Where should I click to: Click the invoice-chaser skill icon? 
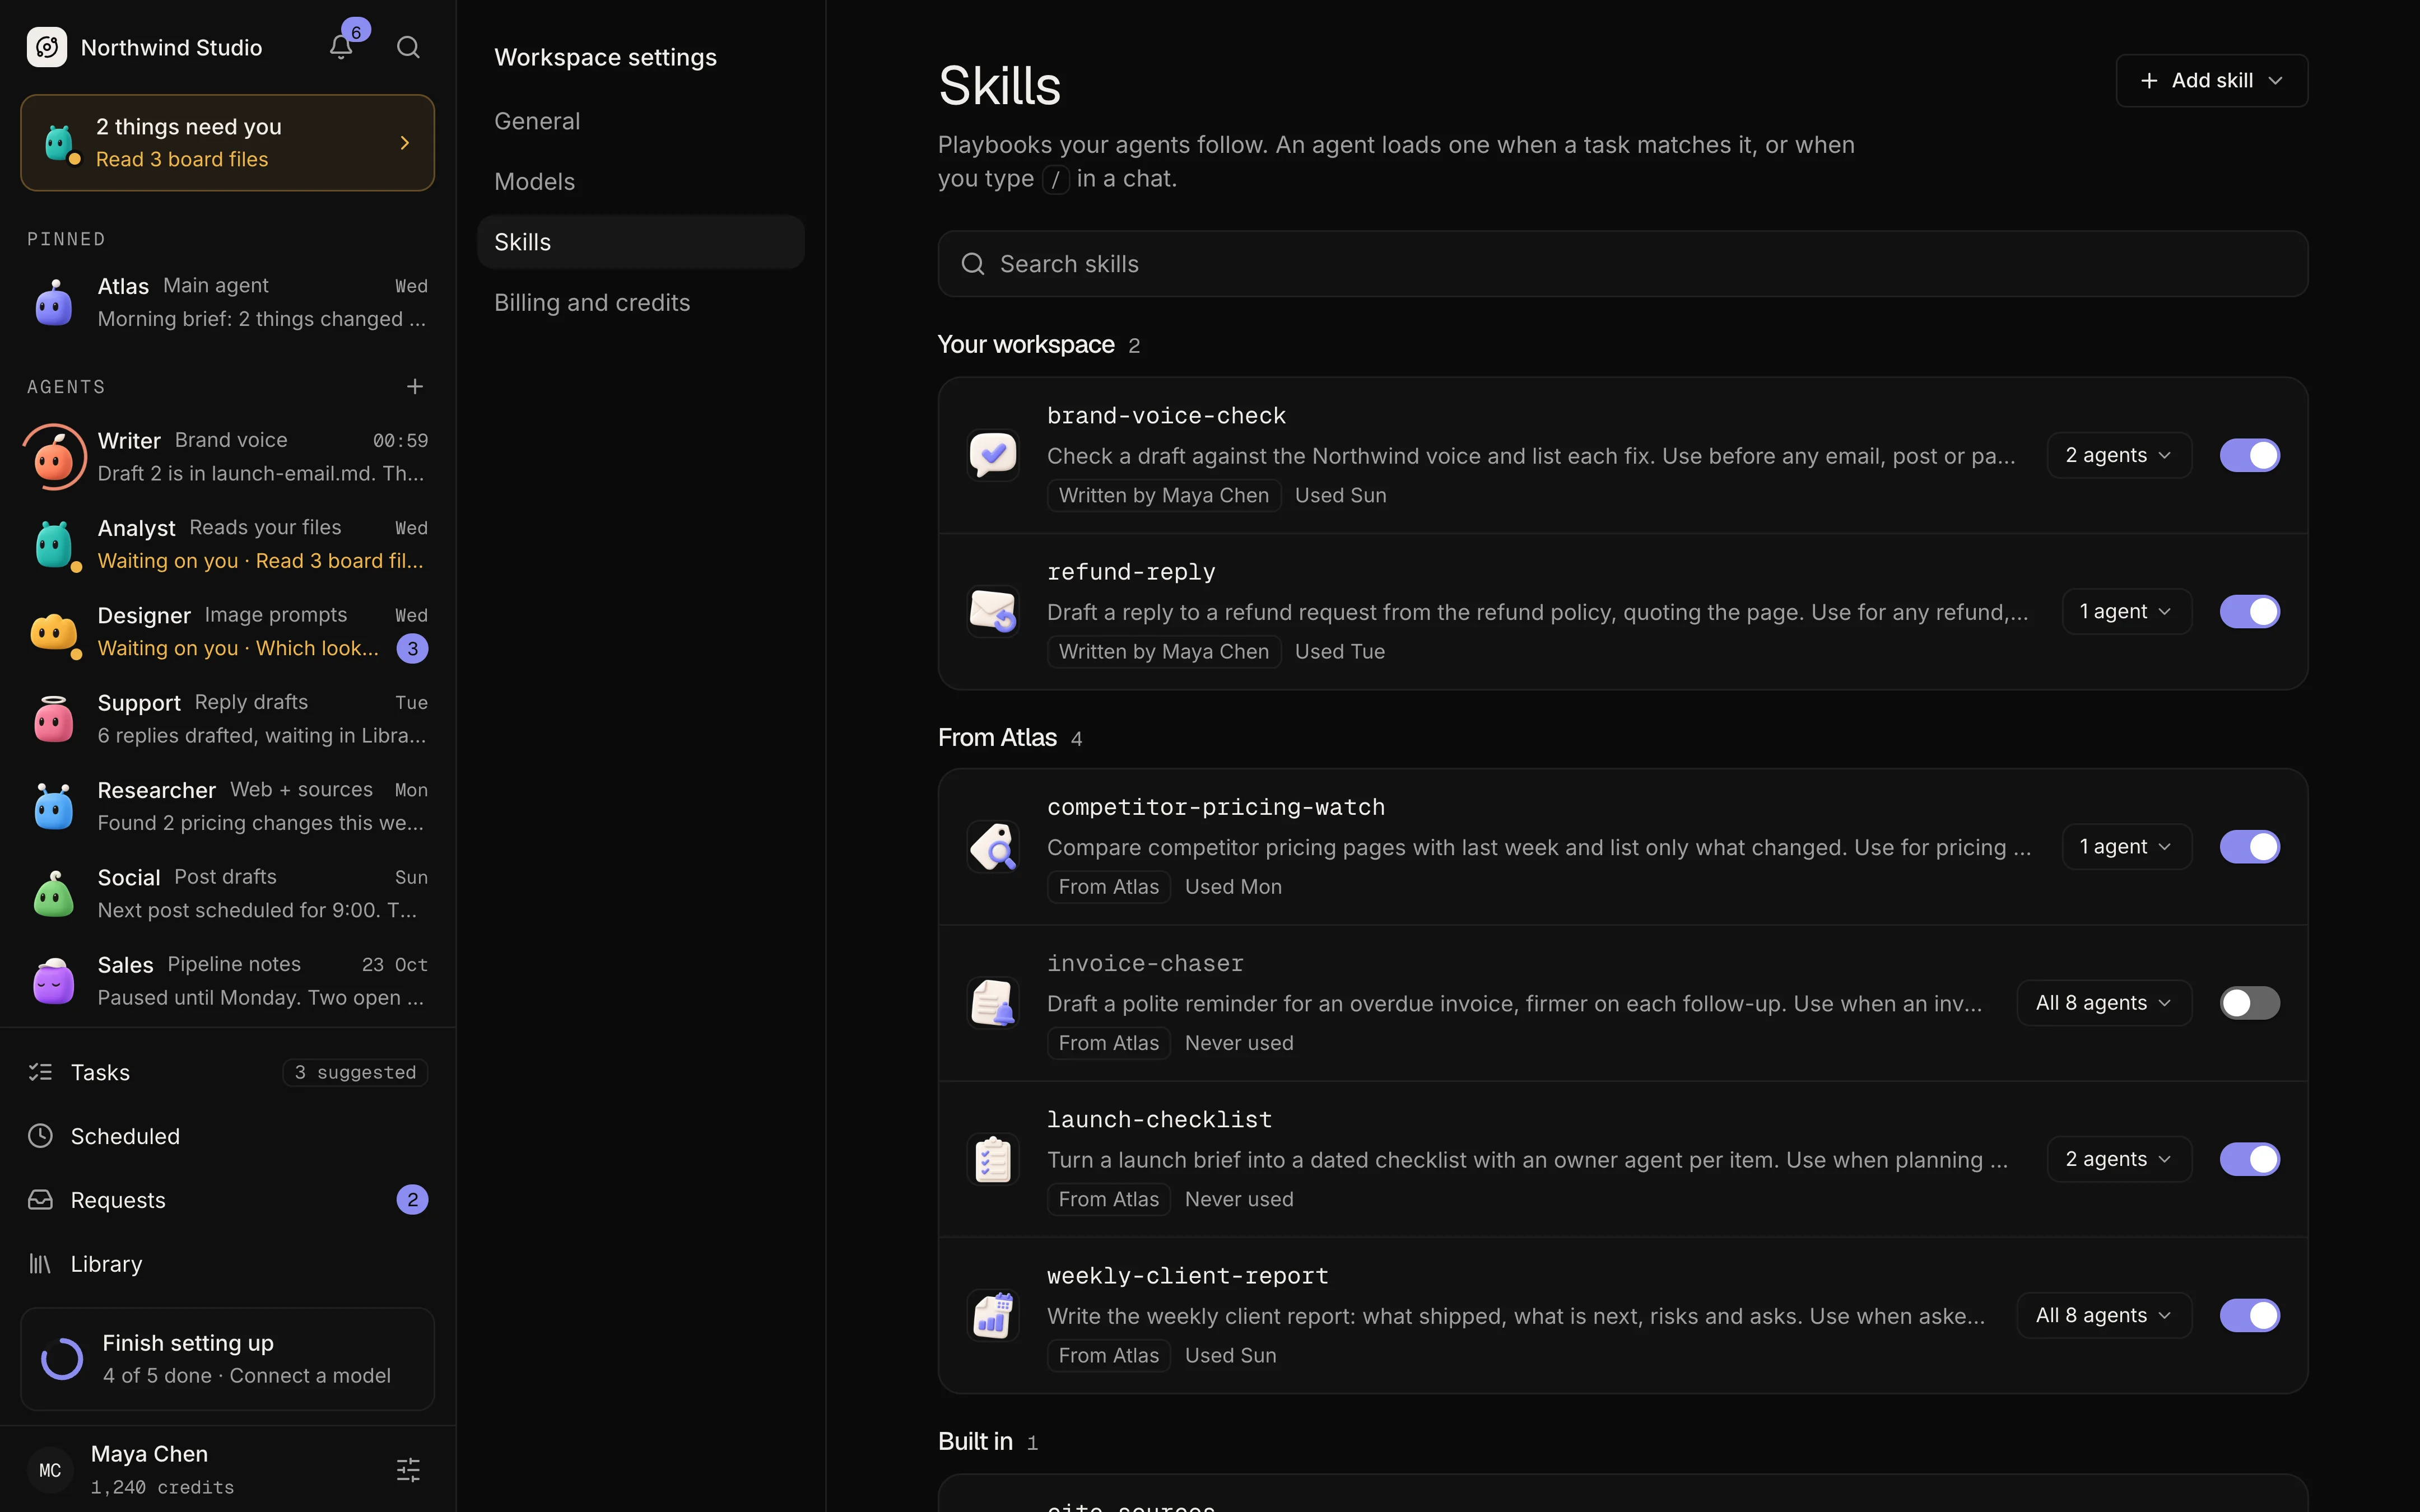pyautogui.click(x=993, y=1003)
